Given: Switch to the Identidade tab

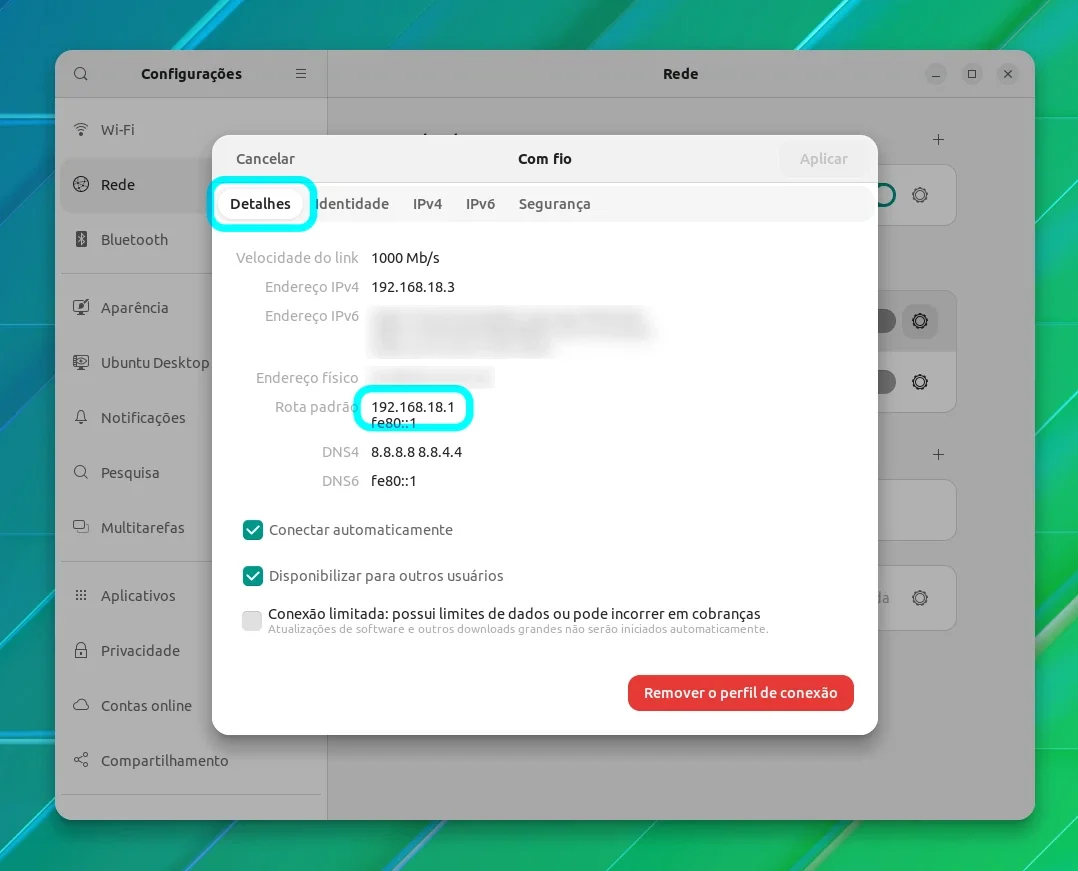Looking at the screenshot, I should coord(352,204).
